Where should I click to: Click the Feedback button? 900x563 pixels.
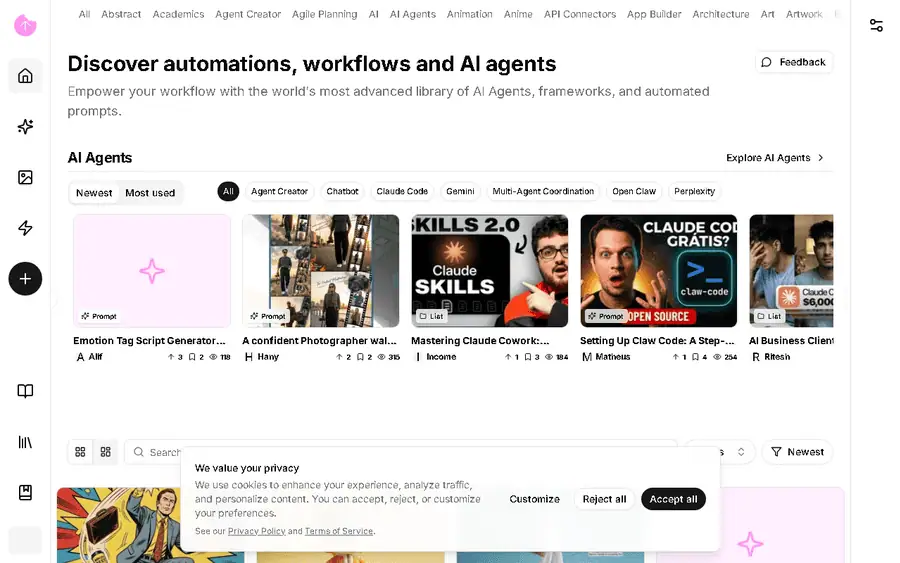794,62
